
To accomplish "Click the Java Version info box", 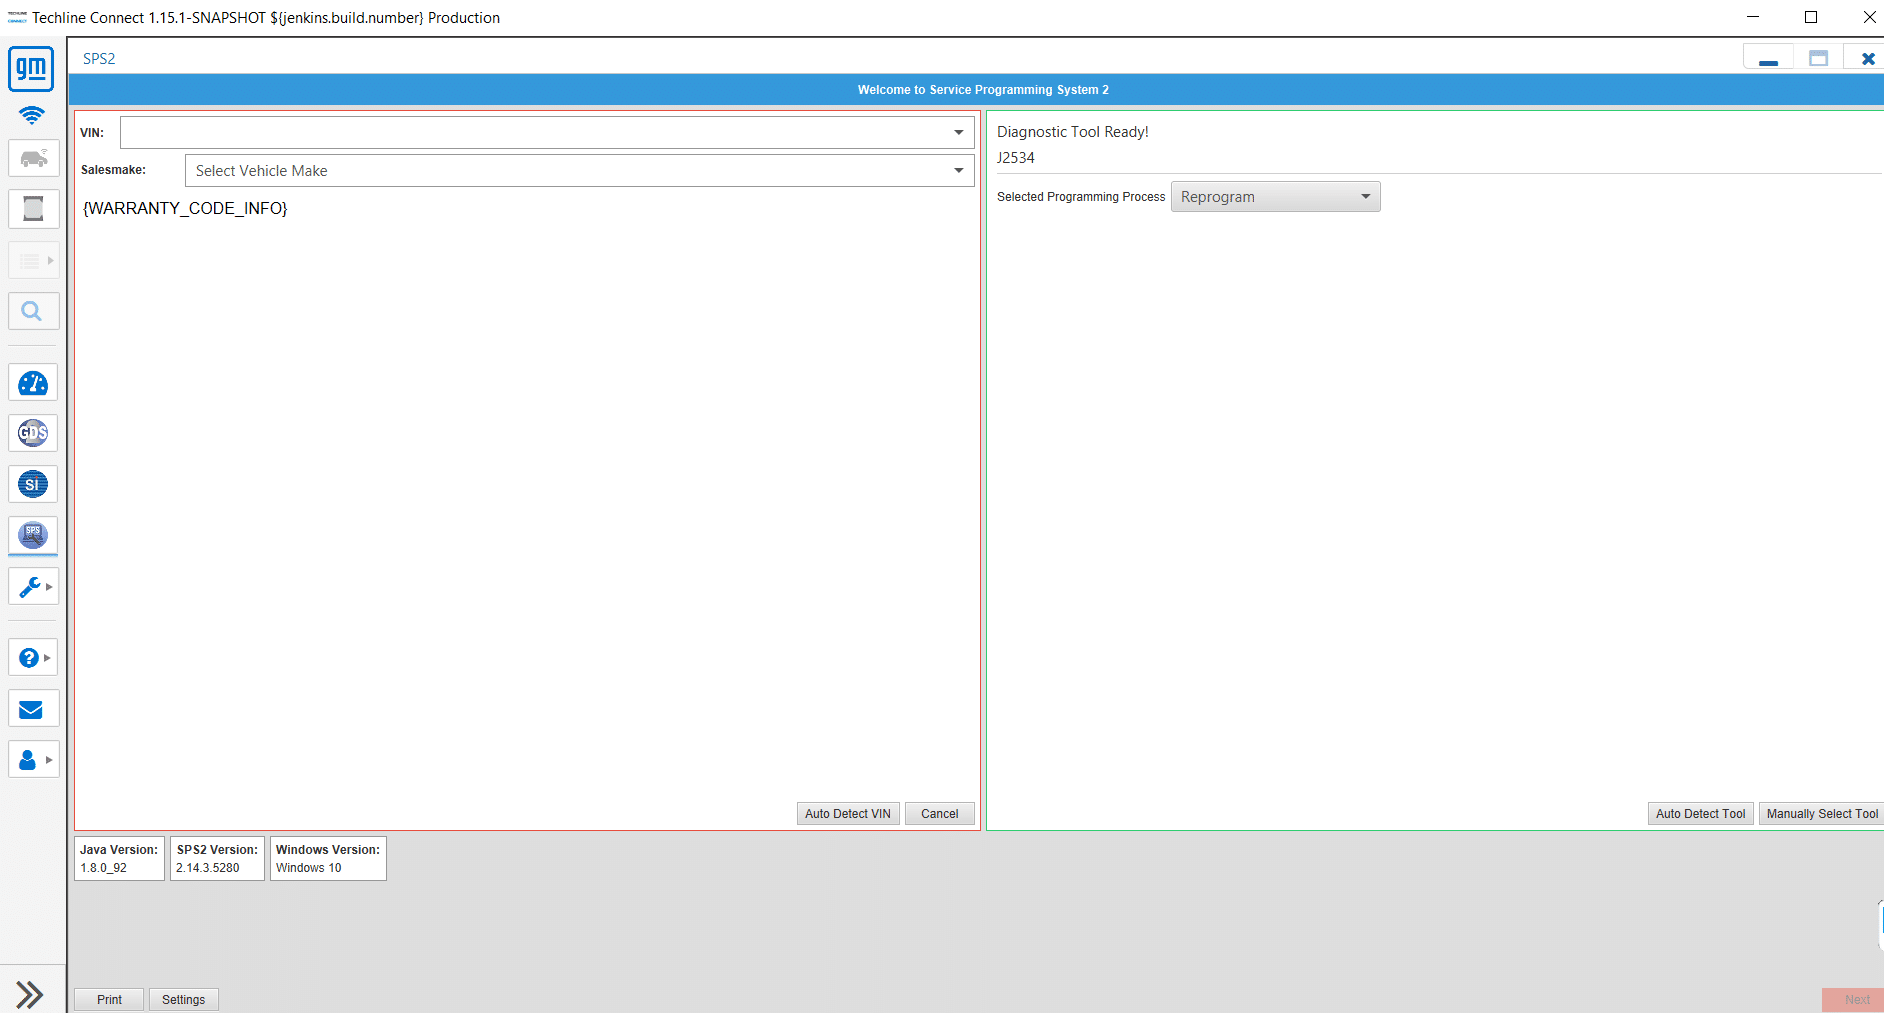I will [x=119, y=859].
